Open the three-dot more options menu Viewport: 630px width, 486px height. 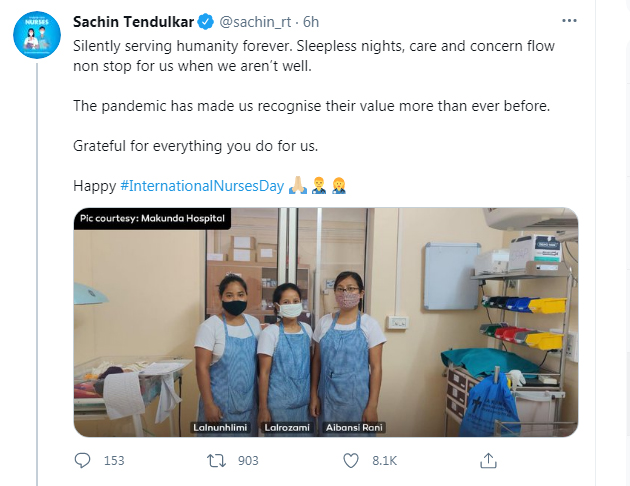coord(569,21)
